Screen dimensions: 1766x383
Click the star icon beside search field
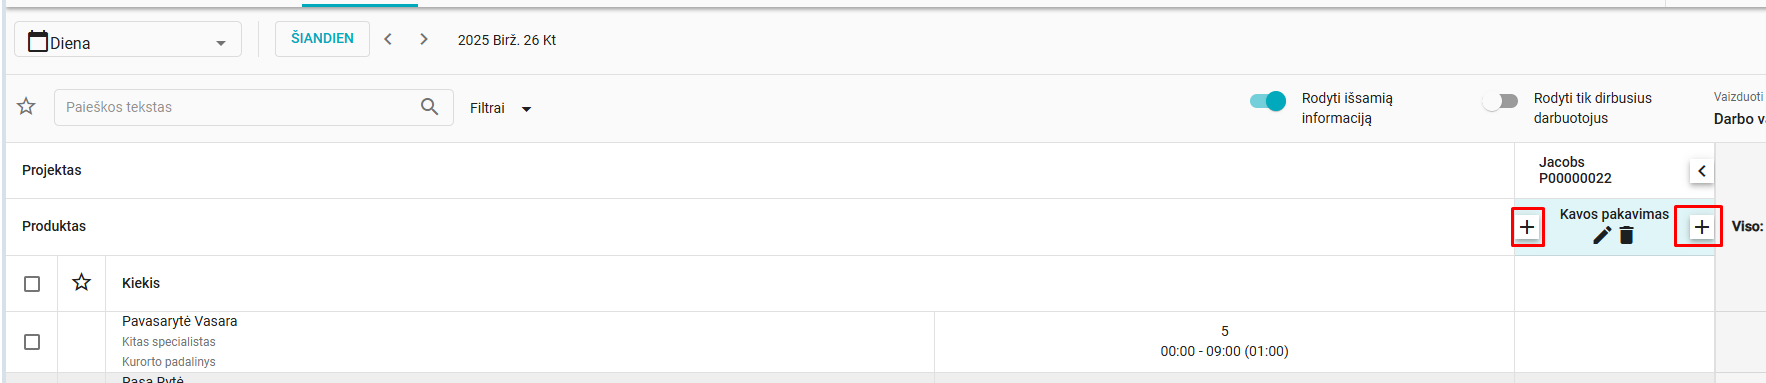pyautogui.click(x=27, y=106)
